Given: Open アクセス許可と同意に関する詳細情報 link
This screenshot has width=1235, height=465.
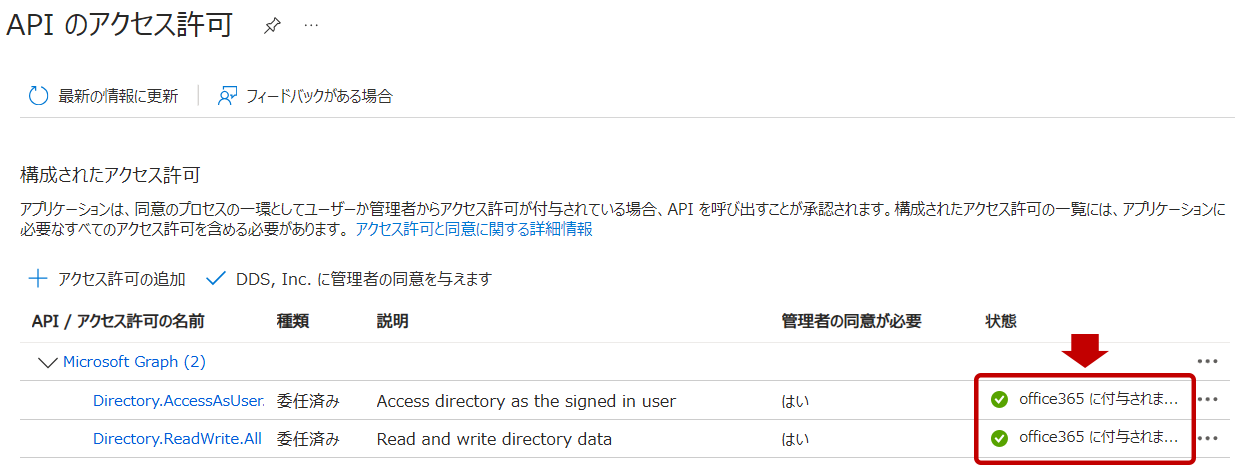Looking at the screenshot, I should click(474, 229).
